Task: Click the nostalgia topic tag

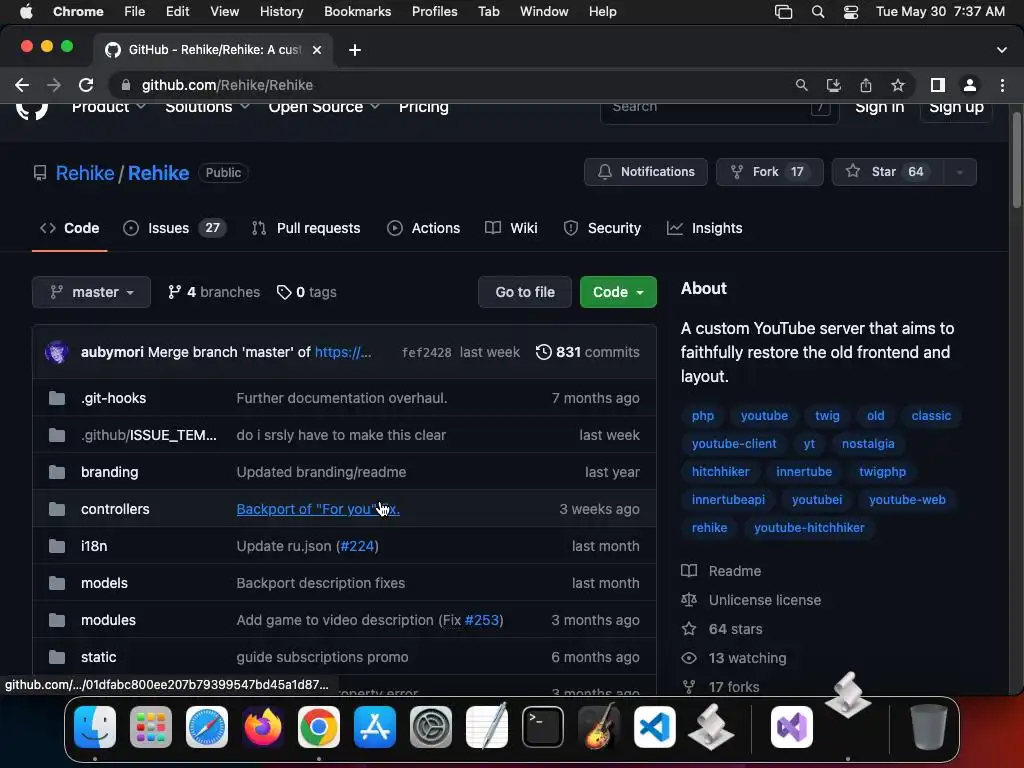Action: coord(868,443)
